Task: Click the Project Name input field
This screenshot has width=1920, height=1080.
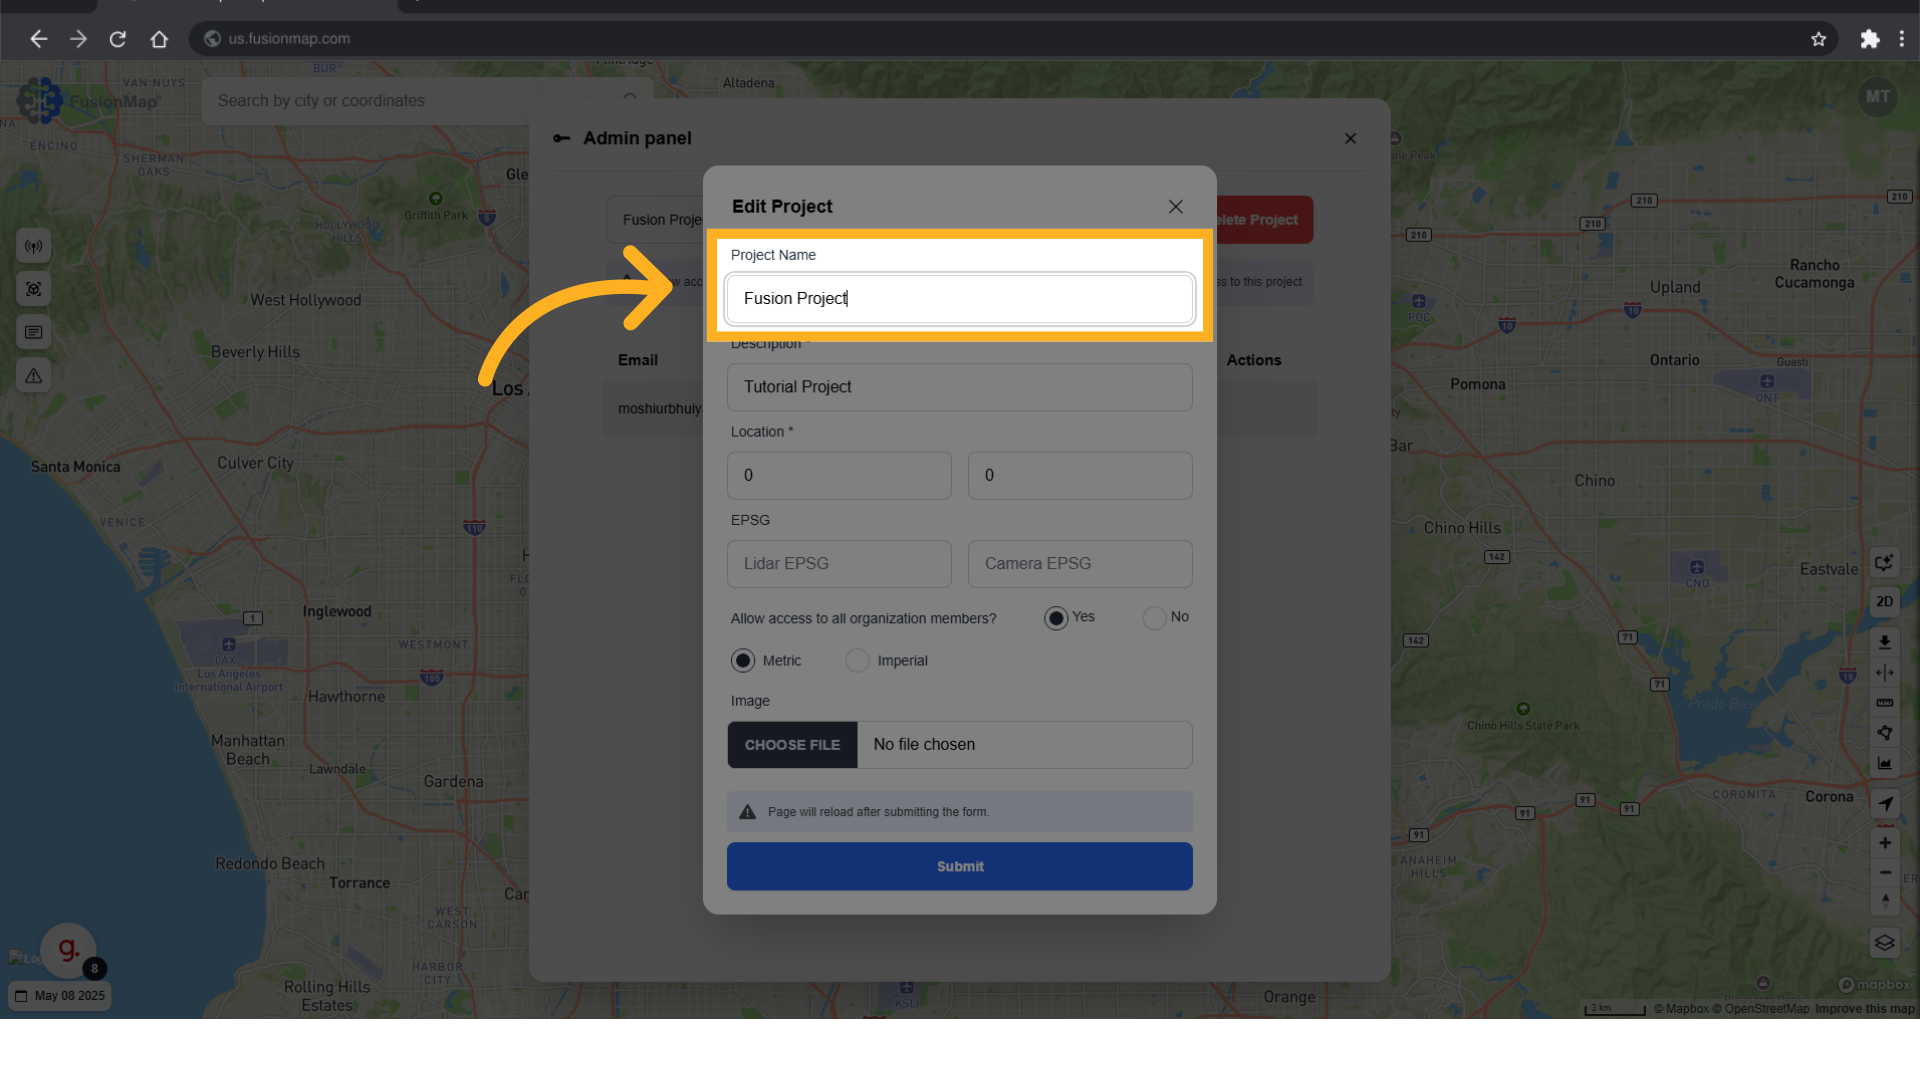Action: pos(959,299)
